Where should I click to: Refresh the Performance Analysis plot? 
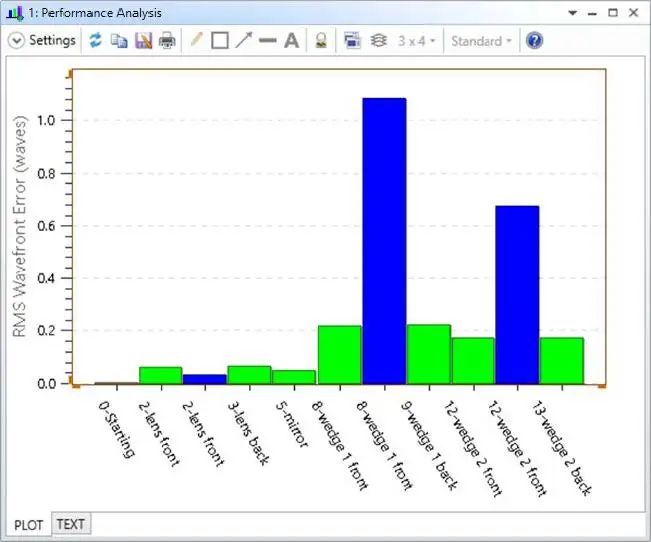95,40
